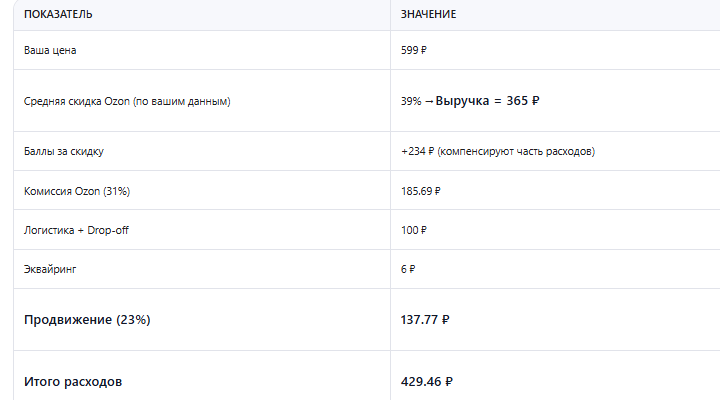Select the Логистика + Drop-off label
The width and height of the screenshot is (720, 400).
click(x=76, y=230)
